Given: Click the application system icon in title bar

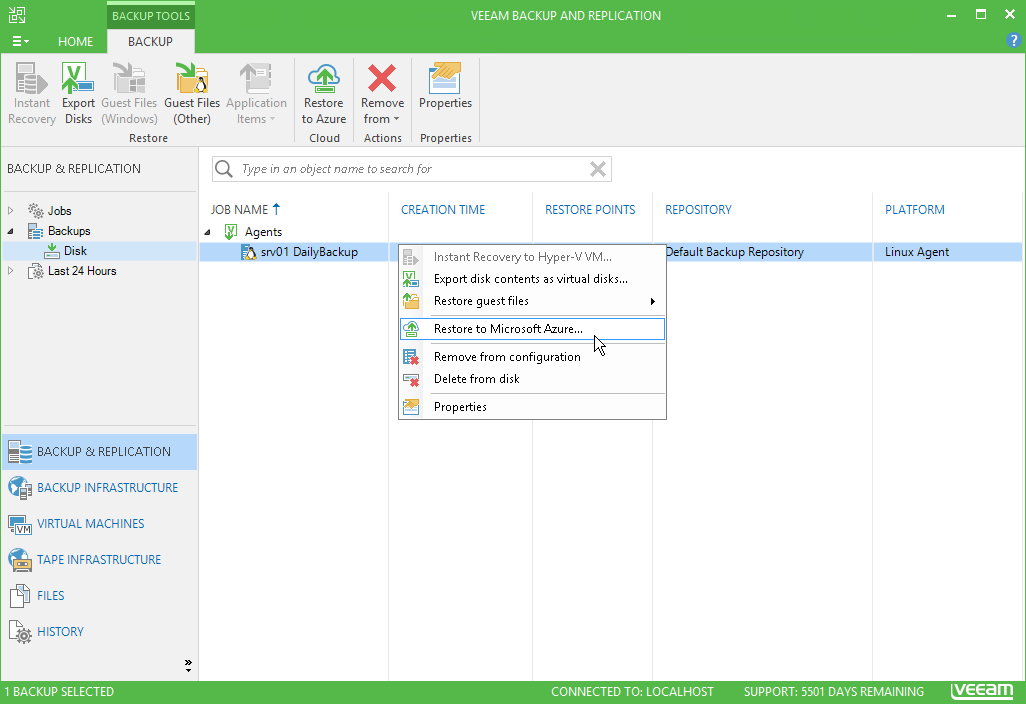Looking at the screenshot, I should [17, 15].
